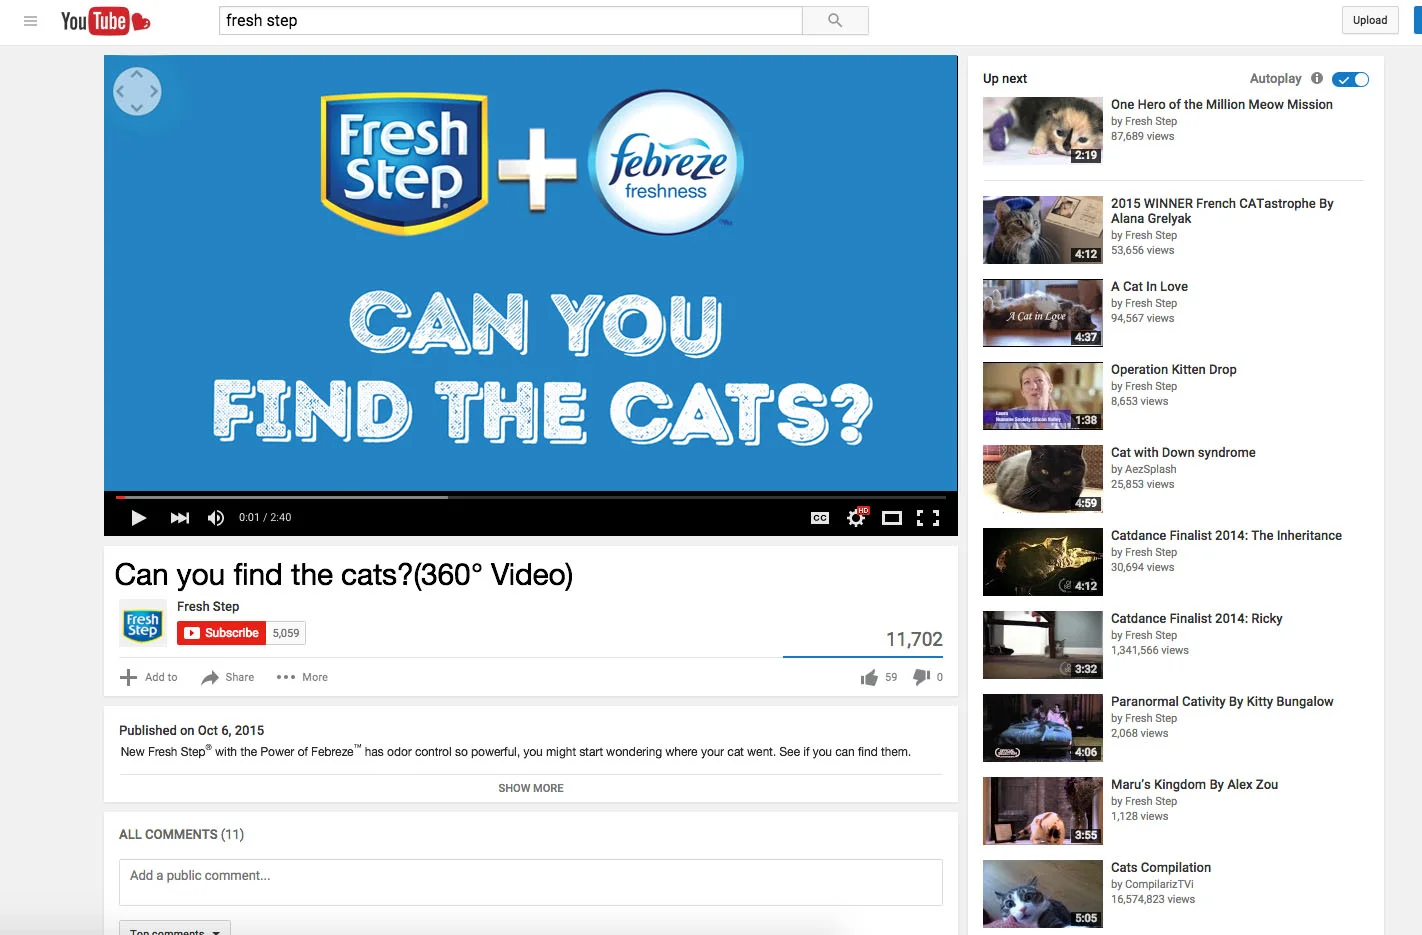Click the video progress bar
The width and height of the screenshot is (1422, 935).
[x=531, y=496]
